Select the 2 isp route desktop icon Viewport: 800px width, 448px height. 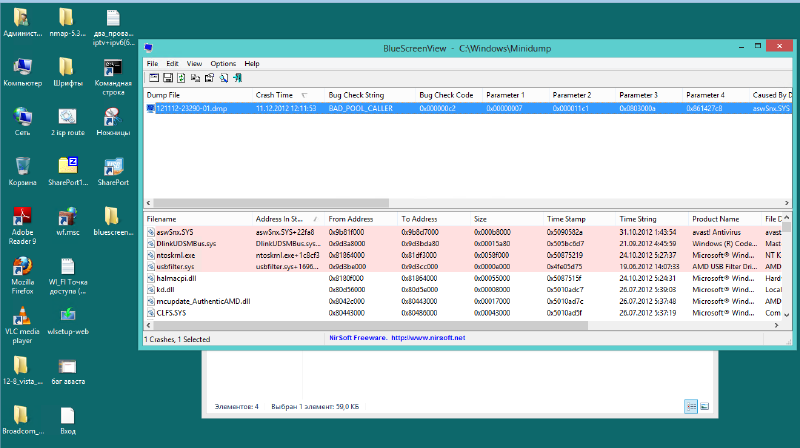click(x=67, y=121)
